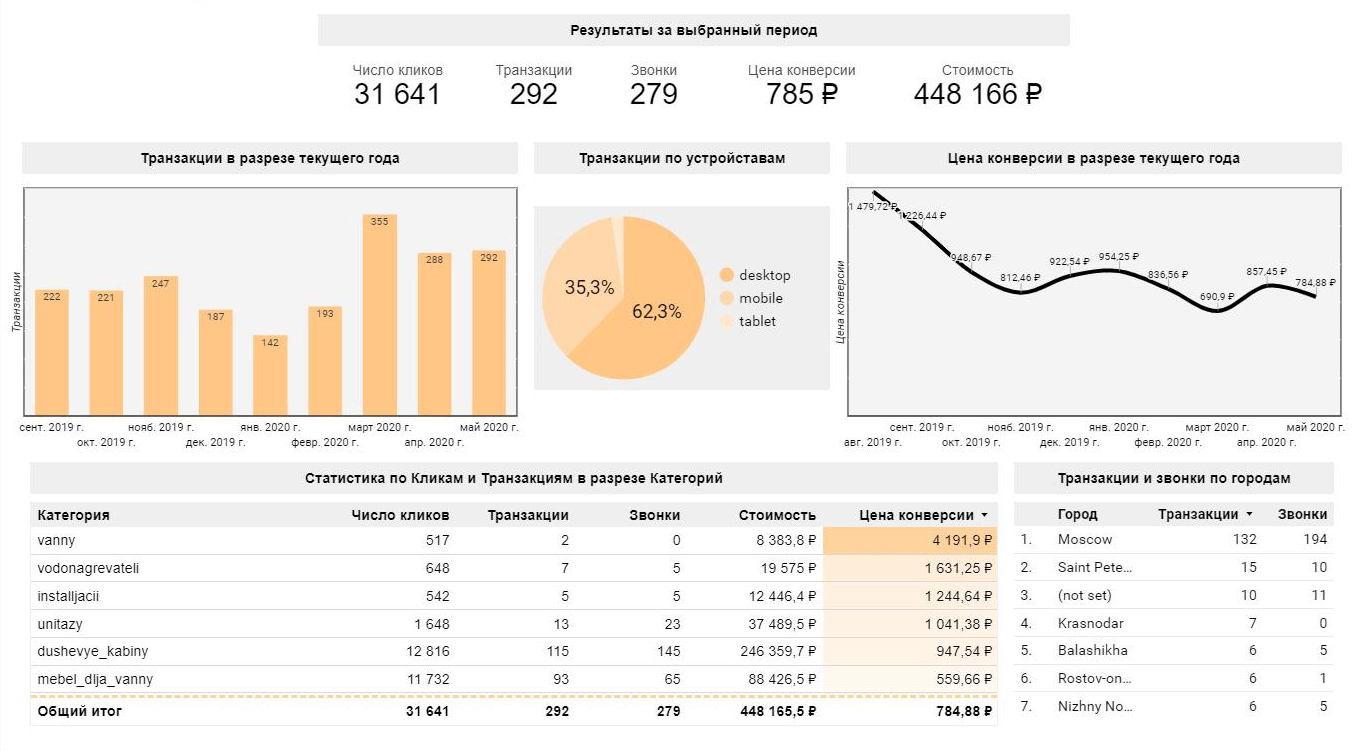Click the desktop legend color dot
This screenshot has height=751, width=1358.
pos(726,275)
